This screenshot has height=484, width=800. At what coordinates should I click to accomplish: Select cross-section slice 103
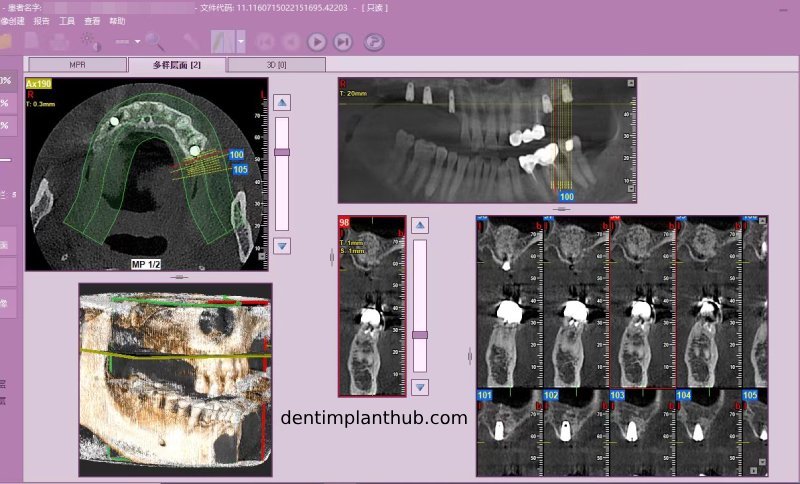coord(617,395)
